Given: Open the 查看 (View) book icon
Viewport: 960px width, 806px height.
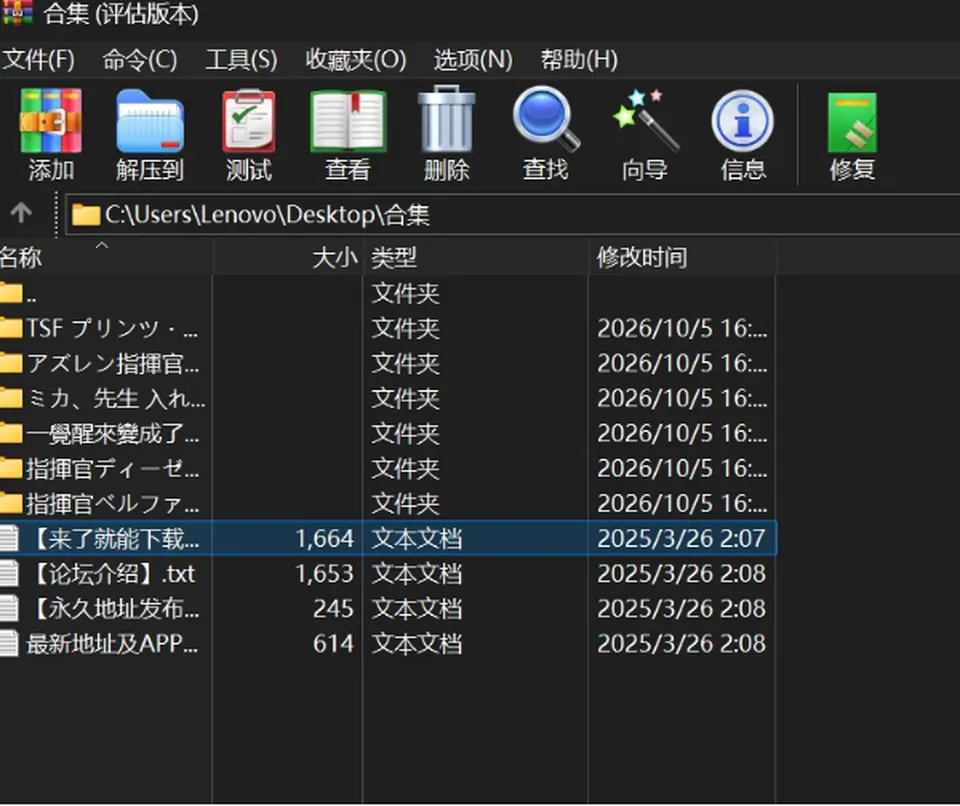Looking at the screenshot, I should [x=348, y=121].
